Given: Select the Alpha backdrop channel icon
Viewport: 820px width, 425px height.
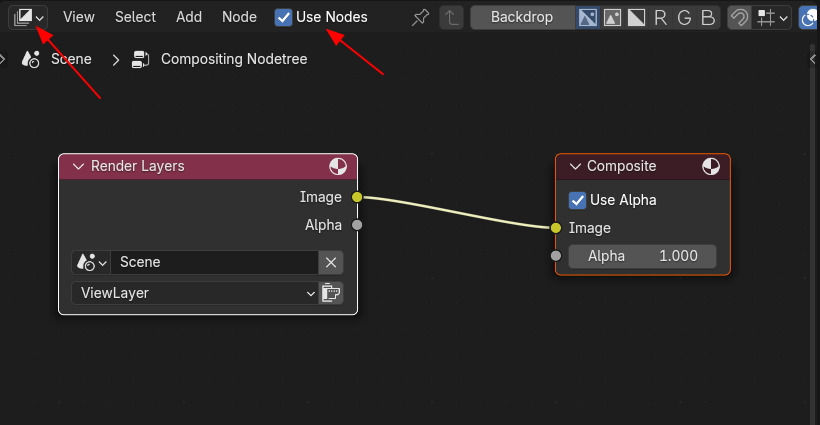Looking at the screenshot, I should [x=636, y=17].
